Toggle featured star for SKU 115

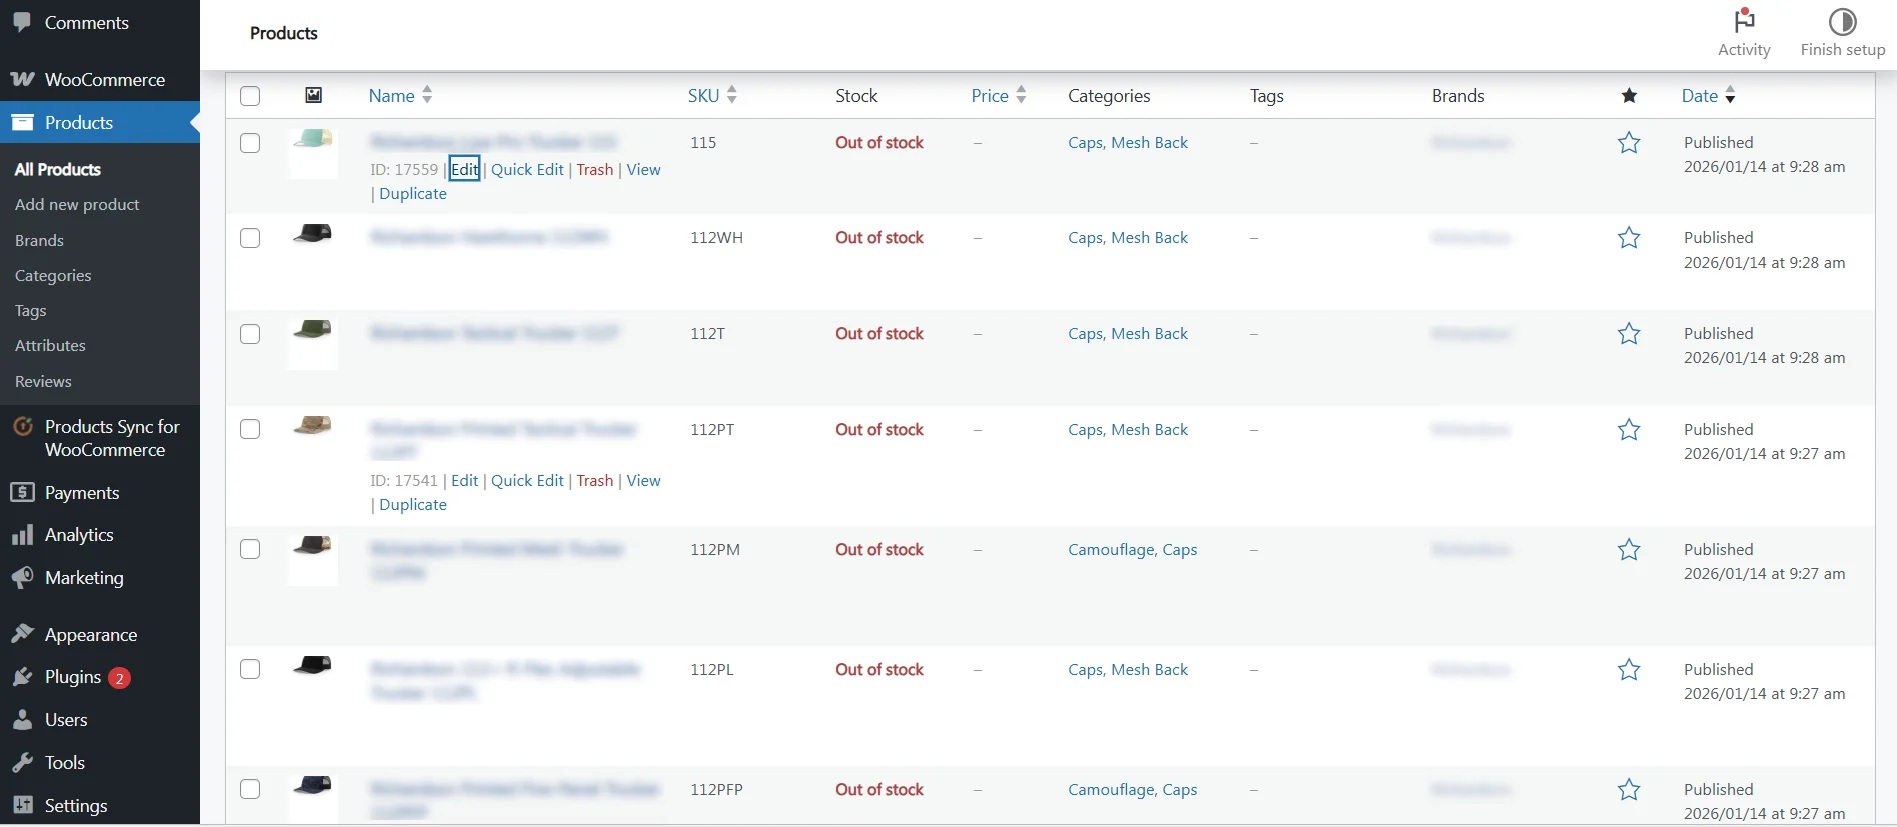1629,143
